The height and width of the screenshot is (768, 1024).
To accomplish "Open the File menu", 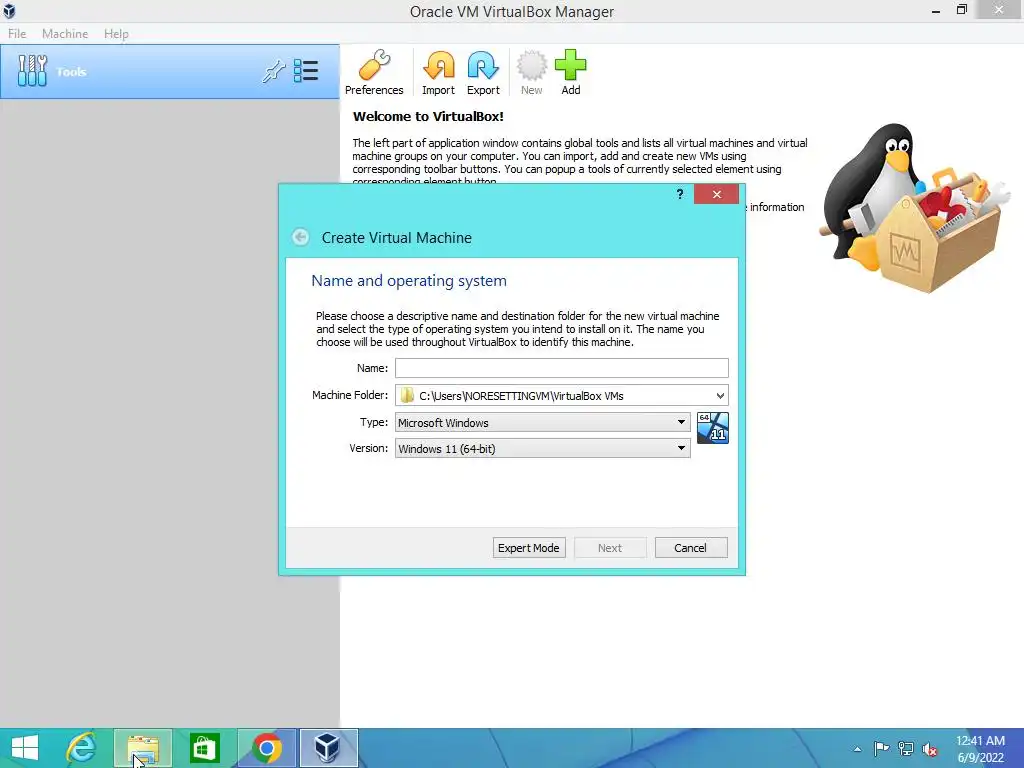I will (17, 34).
